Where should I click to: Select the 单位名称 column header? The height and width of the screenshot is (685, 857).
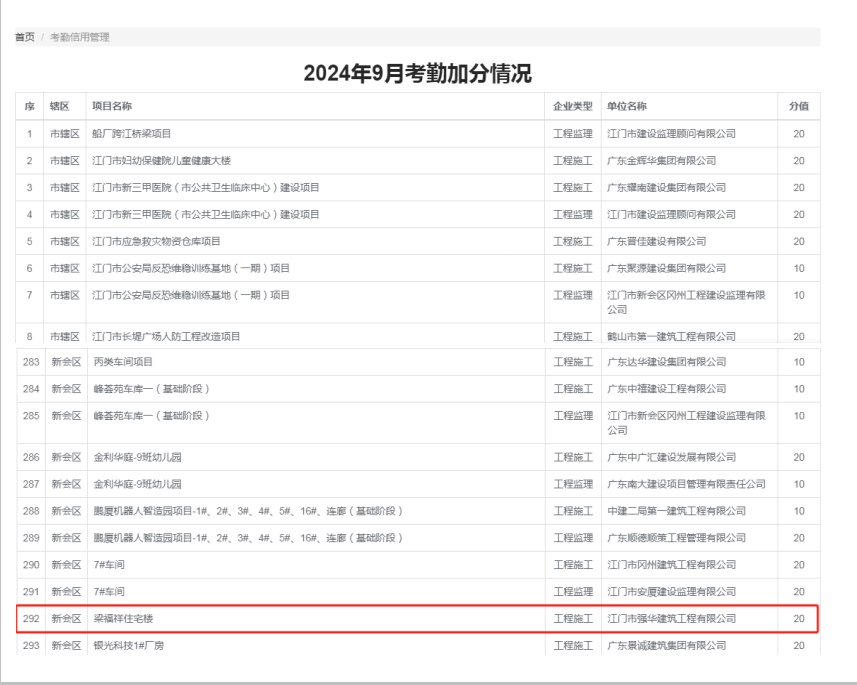[627, 106]
